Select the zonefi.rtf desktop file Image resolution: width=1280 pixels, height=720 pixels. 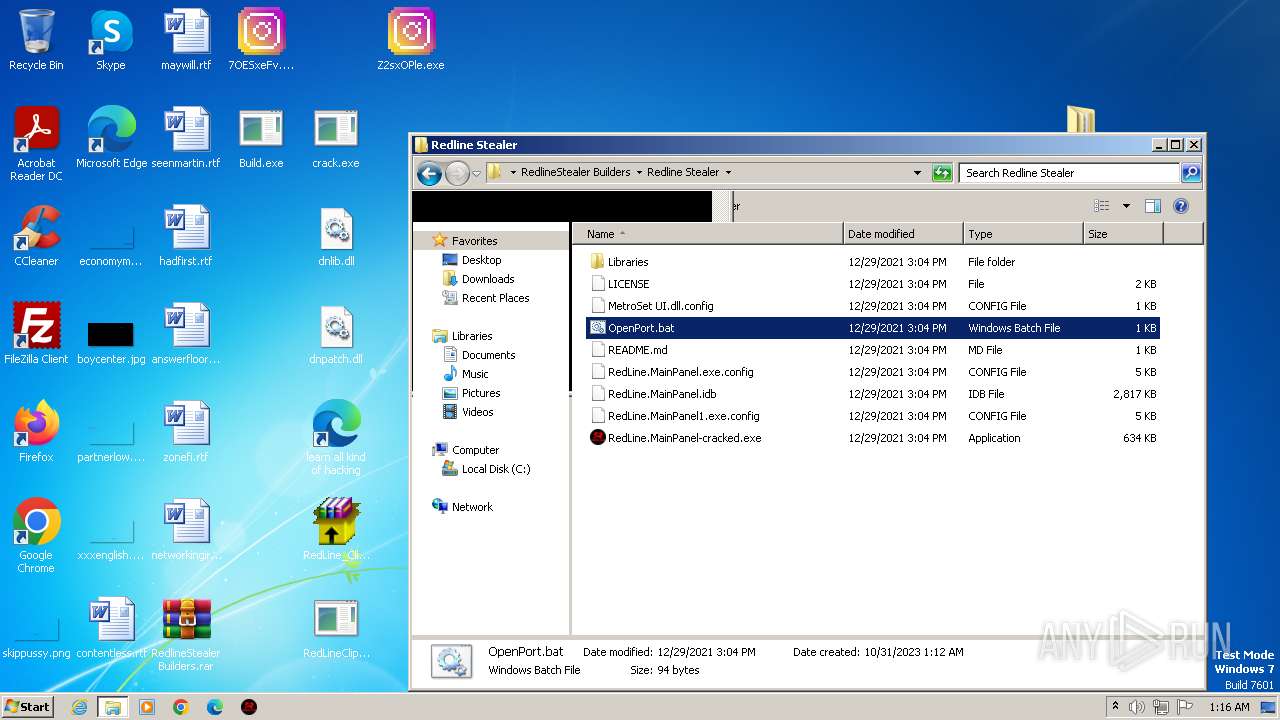(186, 432)
